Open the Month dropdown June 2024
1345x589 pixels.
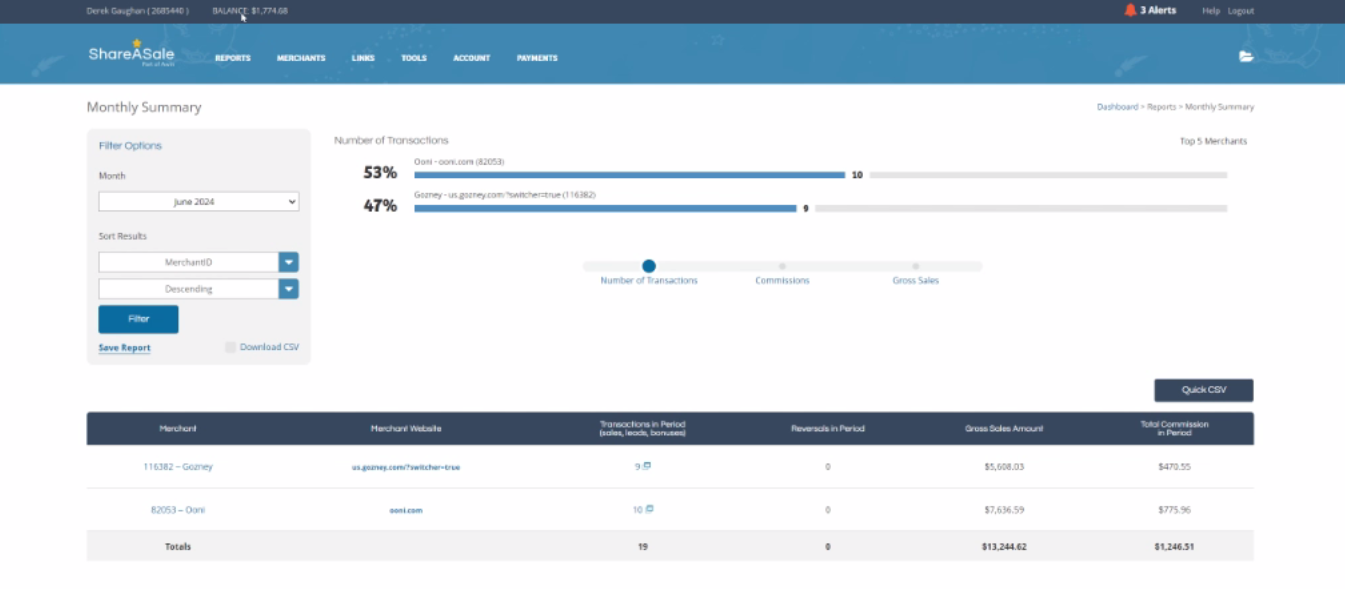click(198, 202)
